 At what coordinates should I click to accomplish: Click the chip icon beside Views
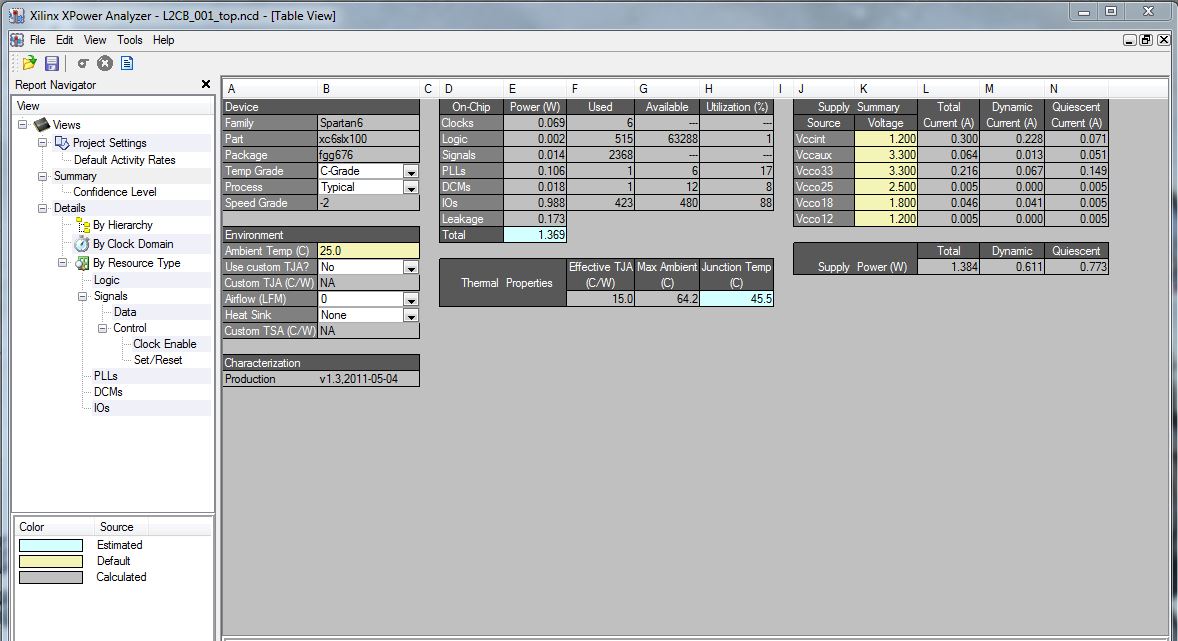[x=42, y=125]
